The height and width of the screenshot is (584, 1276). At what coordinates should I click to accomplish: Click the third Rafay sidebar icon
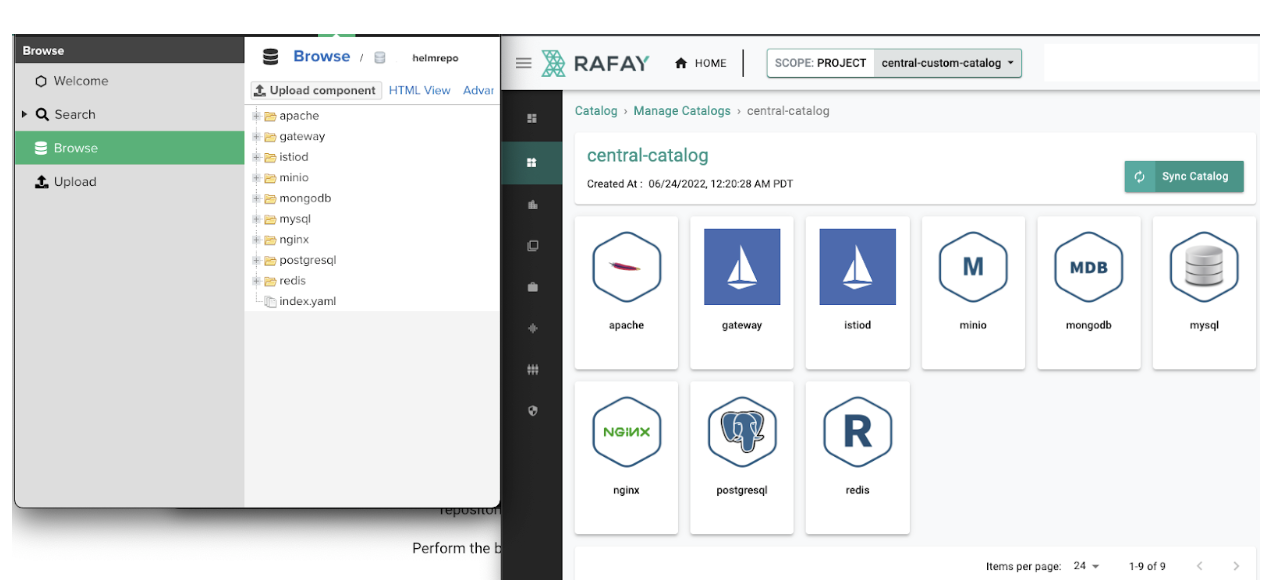coord(532,204)
